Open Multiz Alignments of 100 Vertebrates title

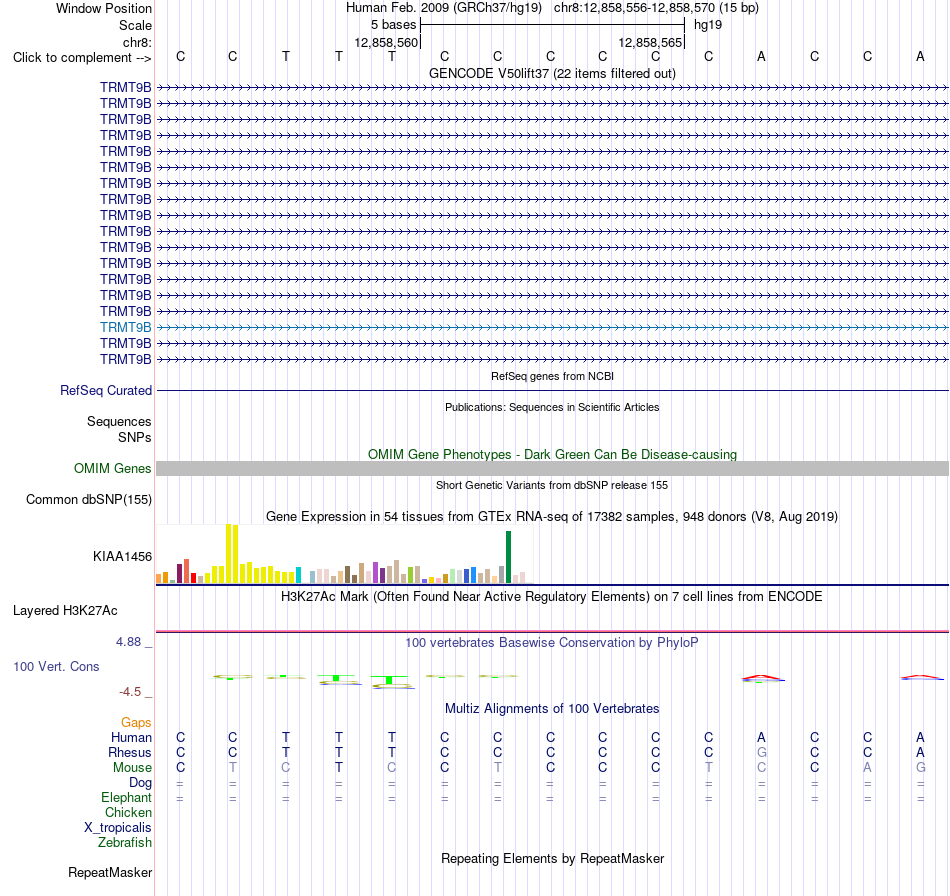tap(552, 709)
